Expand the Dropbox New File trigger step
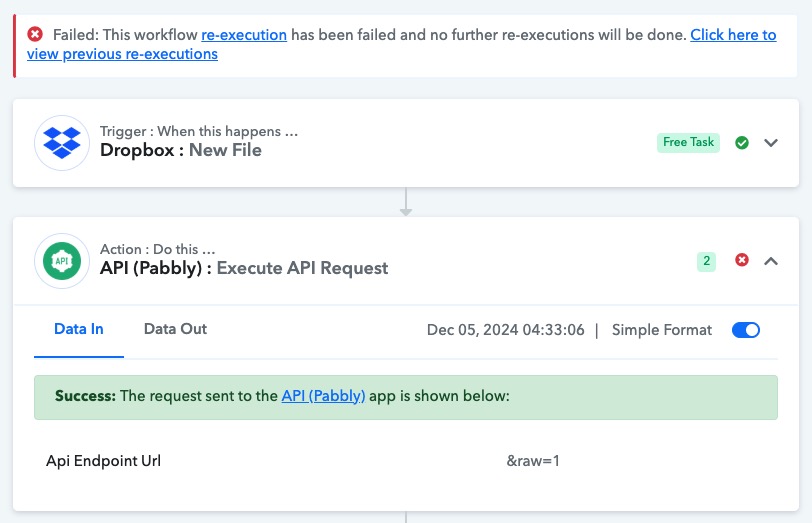The width and height of the screenshot is (812, 523). tap(771, 142)
